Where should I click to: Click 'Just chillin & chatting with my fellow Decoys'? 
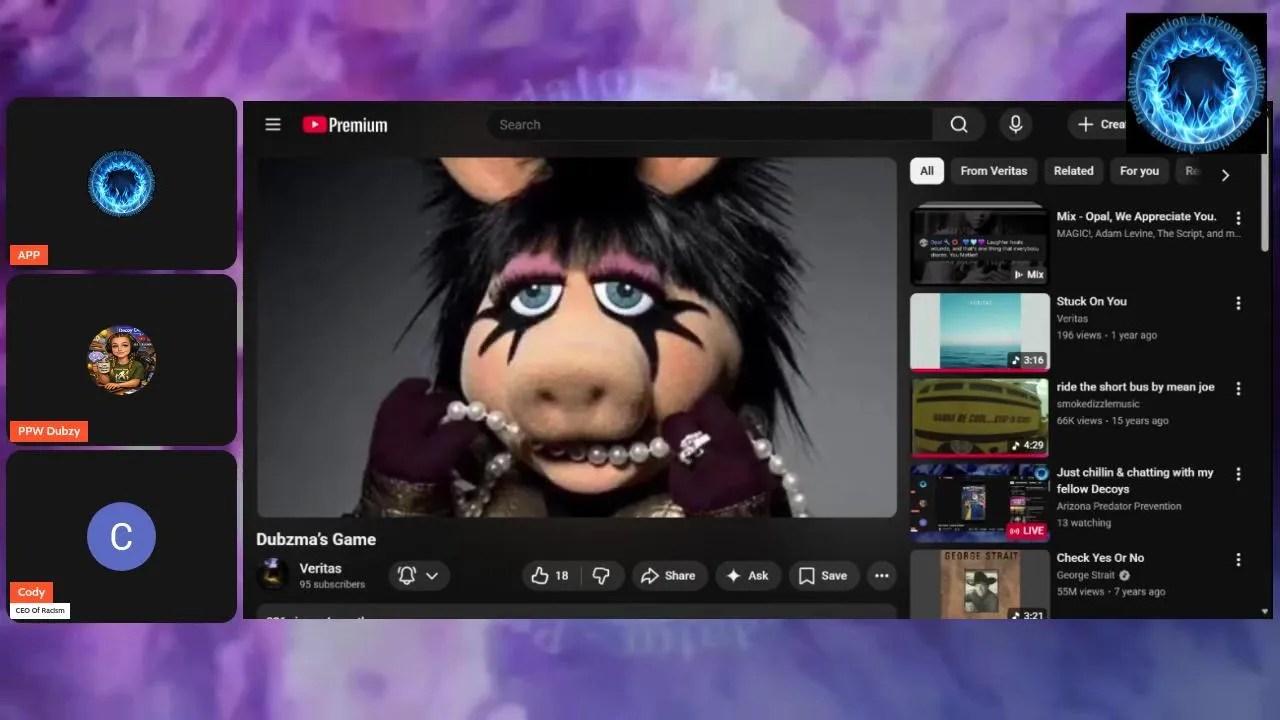(x=1135, y=481)
